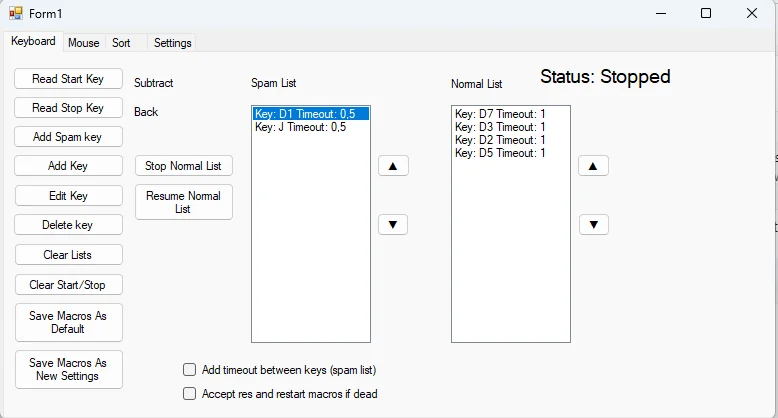Click the Delete key button
Screen dimensions: 778x418
[x=68, y=224]
